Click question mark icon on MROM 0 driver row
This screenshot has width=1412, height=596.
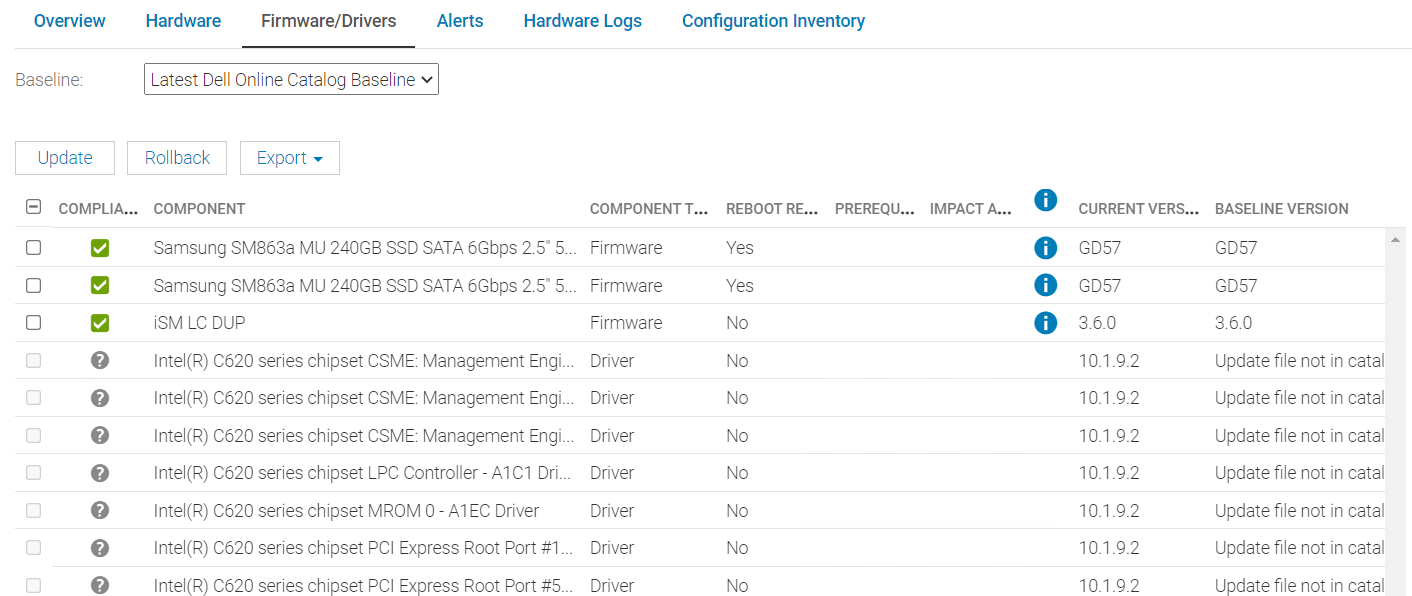[99, 510]
